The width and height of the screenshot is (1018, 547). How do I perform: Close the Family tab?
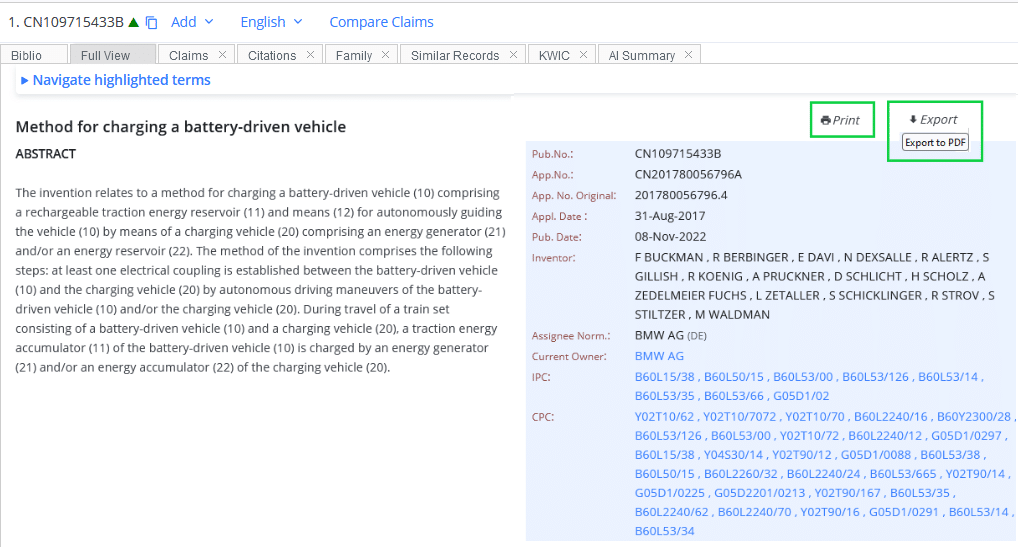(385, 55)
